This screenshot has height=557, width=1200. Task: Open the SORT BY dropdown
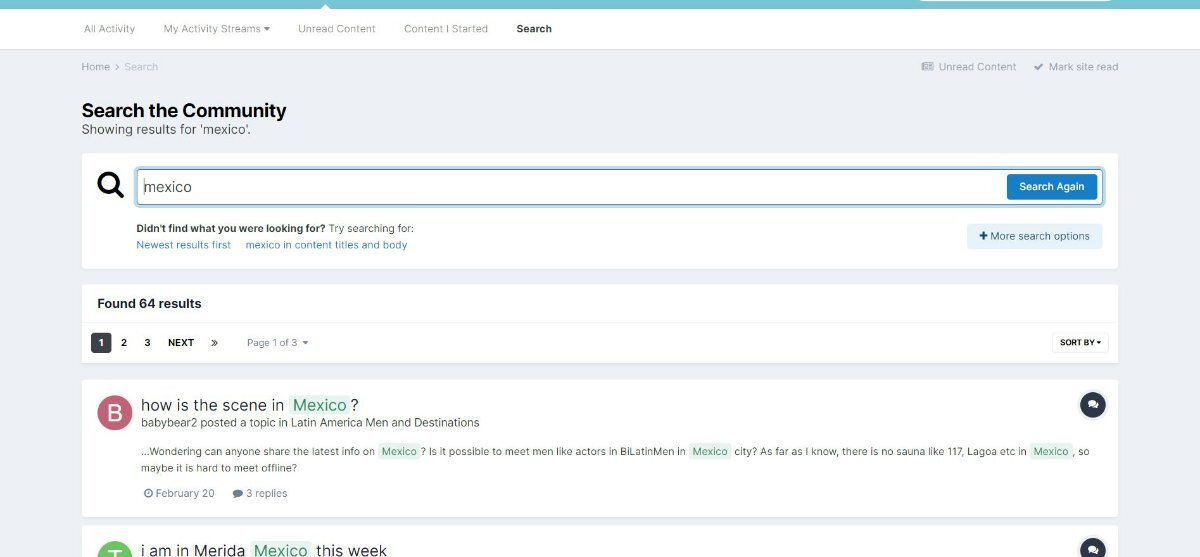(1080, 343)
